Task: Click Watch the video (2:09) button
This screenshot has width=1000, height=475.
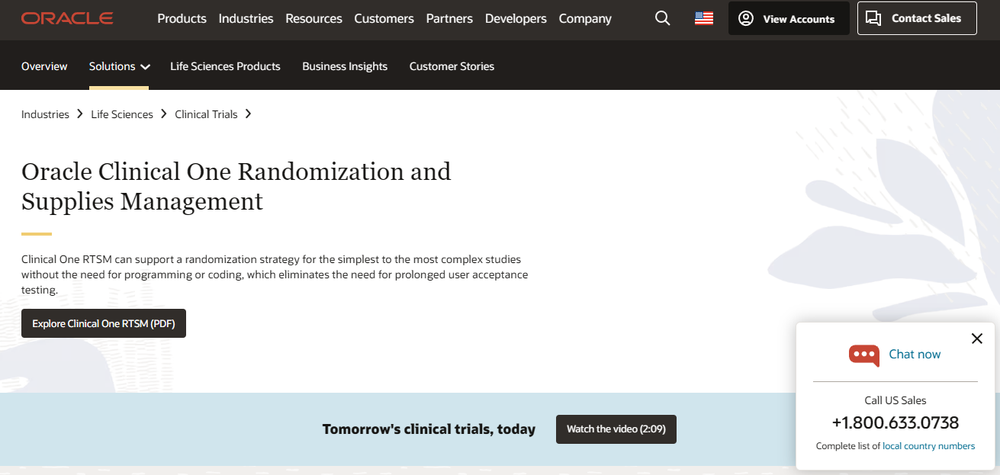Action: click(616, 429)
